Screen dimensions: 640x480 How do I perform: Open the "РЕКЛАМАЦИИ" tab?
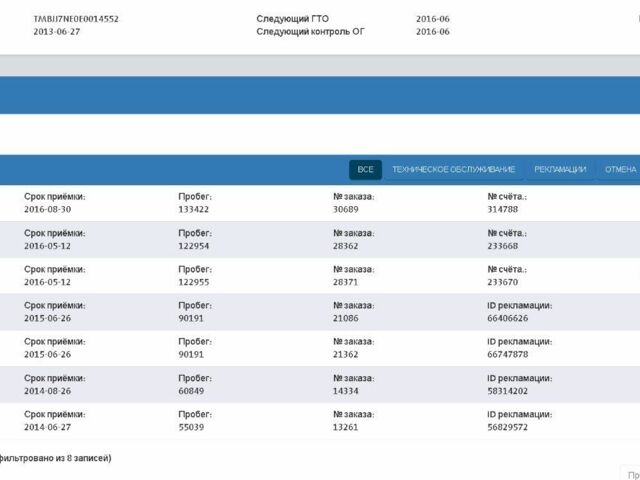(x=560, y=170)
